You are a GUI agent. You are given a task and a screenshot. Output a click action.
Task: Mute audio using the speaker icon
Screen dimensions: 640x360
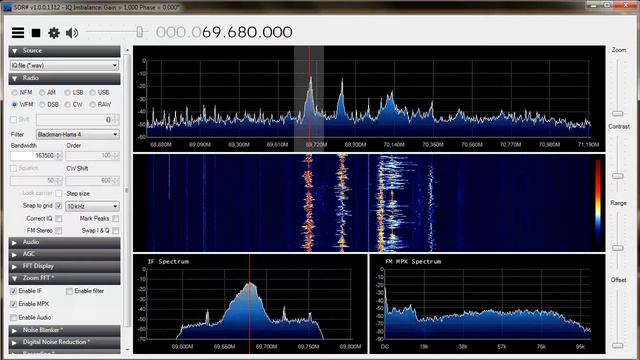pos(72,33)
